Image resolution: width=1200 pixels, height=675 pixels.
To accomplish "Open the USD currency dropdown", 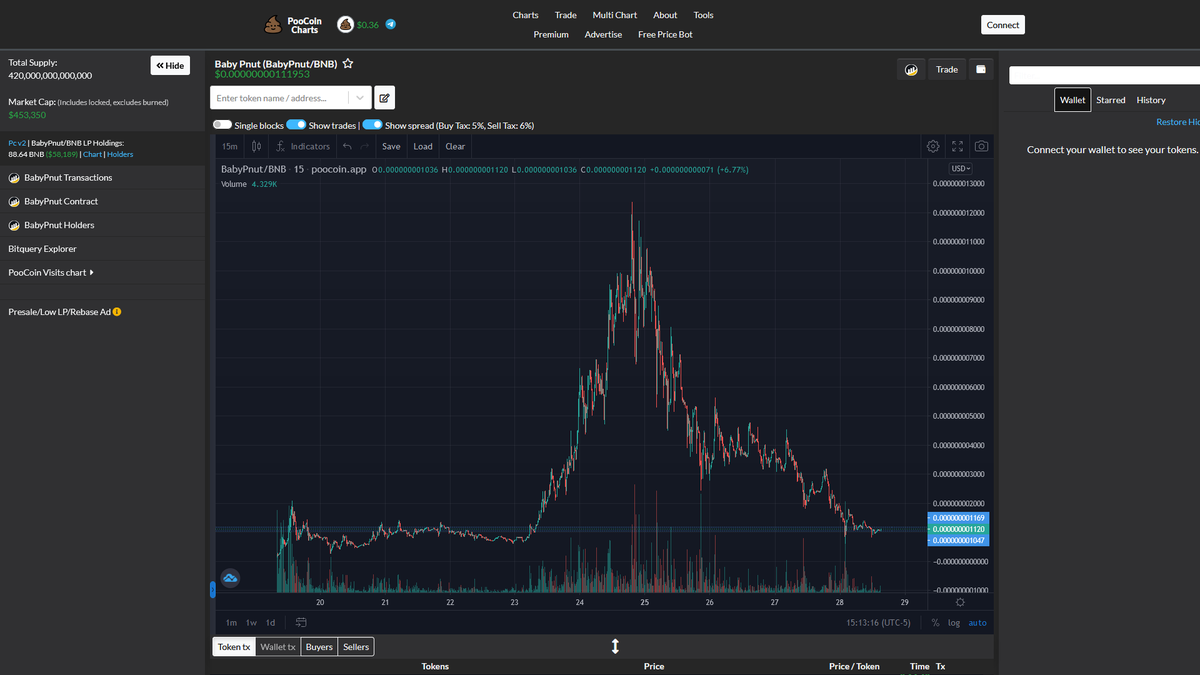I will pos(960,169).
